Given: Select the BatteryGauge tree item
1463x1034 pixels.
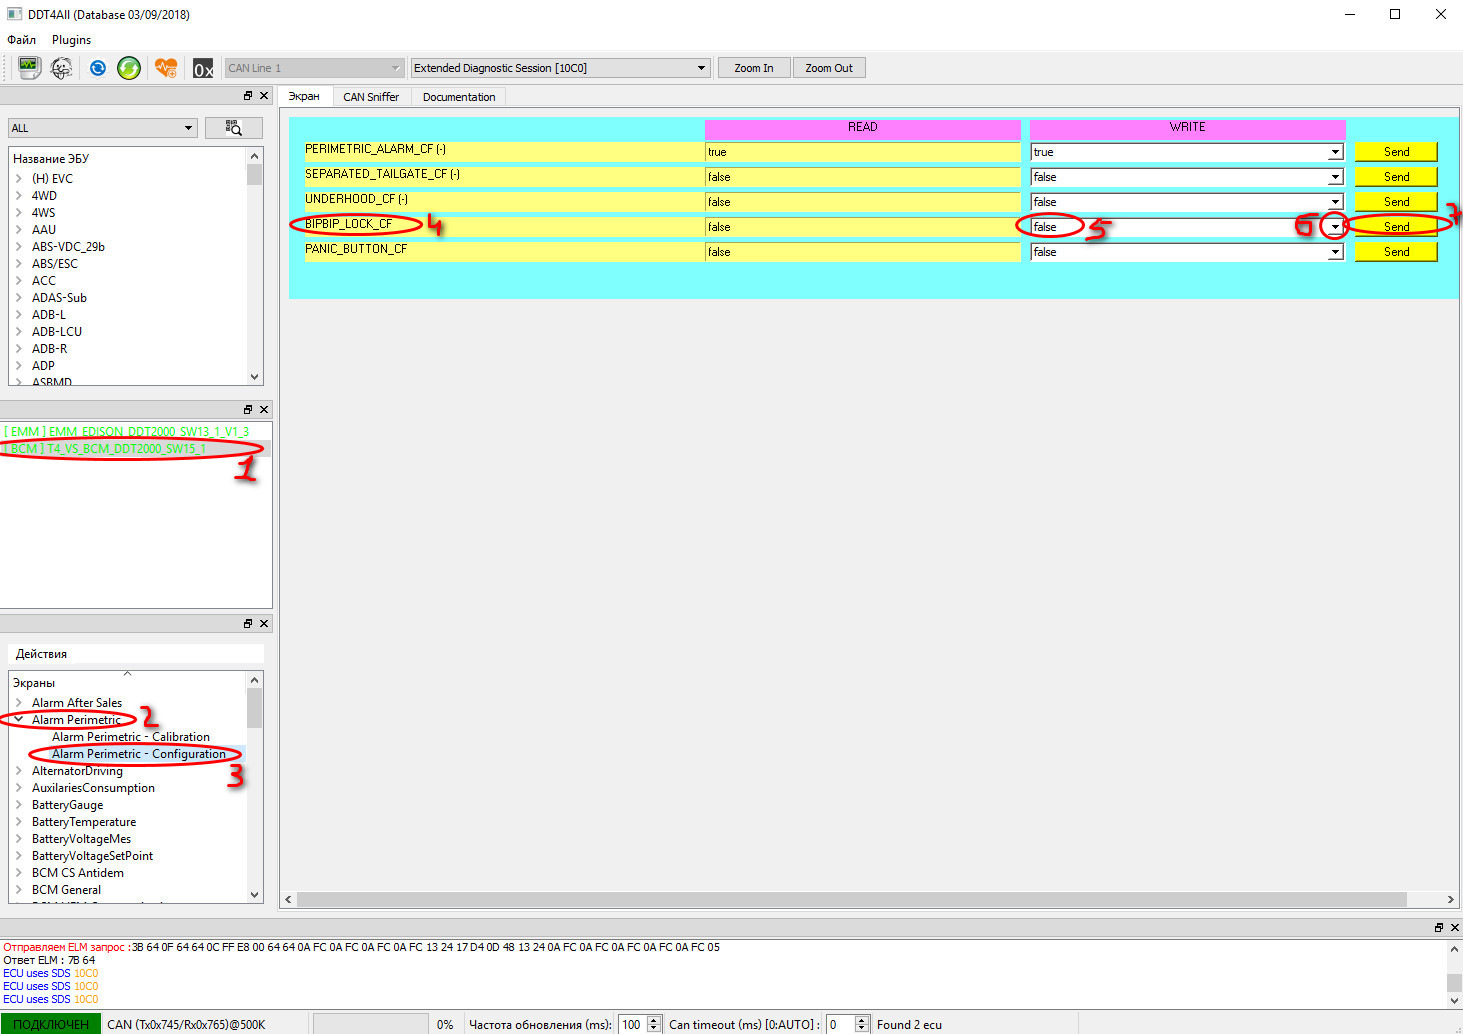Looking at the screenshot, I should pos(67,805).
